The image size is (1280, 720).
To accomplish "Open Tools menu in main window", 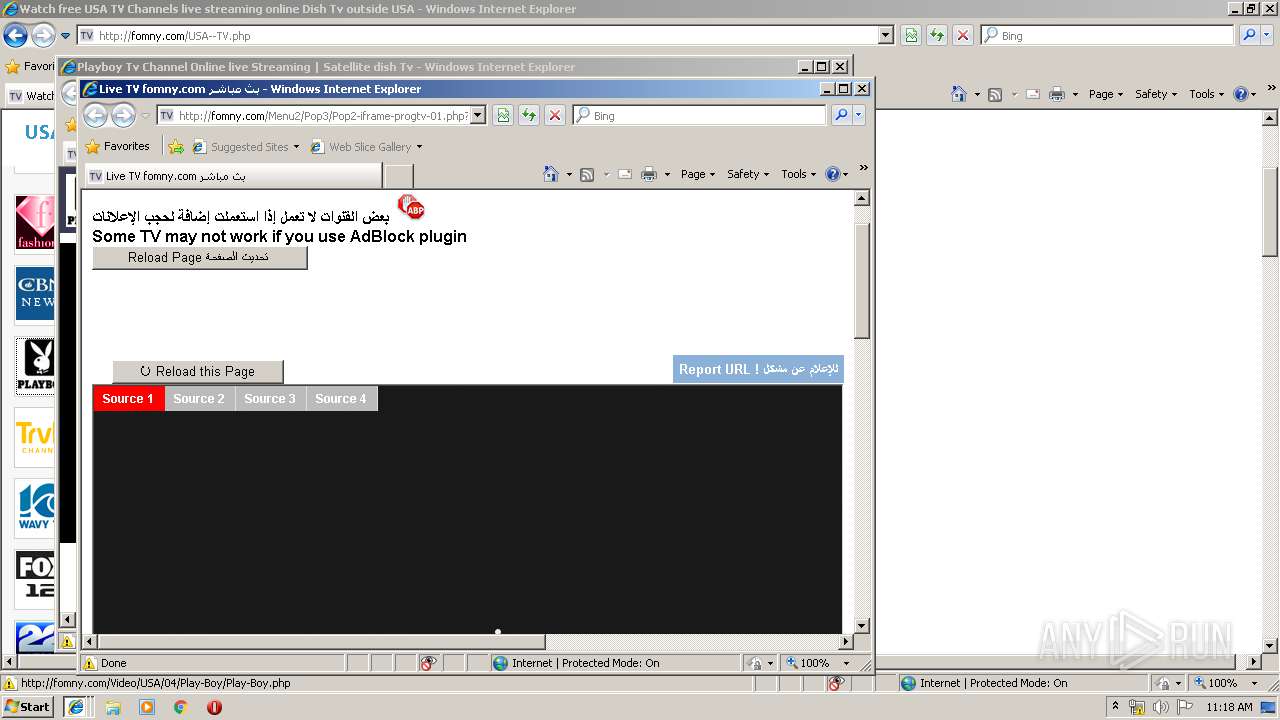I will (x=1207, y=94).
